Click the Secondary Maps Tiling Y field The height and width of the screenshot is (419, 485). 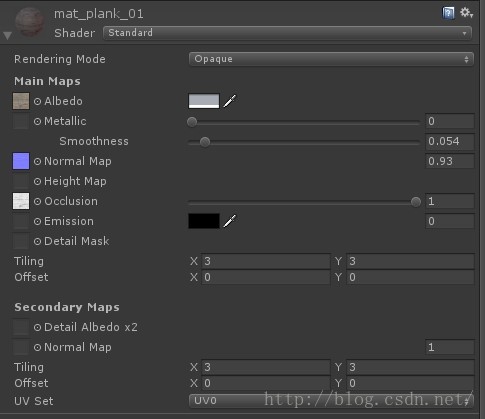point(410,367)
